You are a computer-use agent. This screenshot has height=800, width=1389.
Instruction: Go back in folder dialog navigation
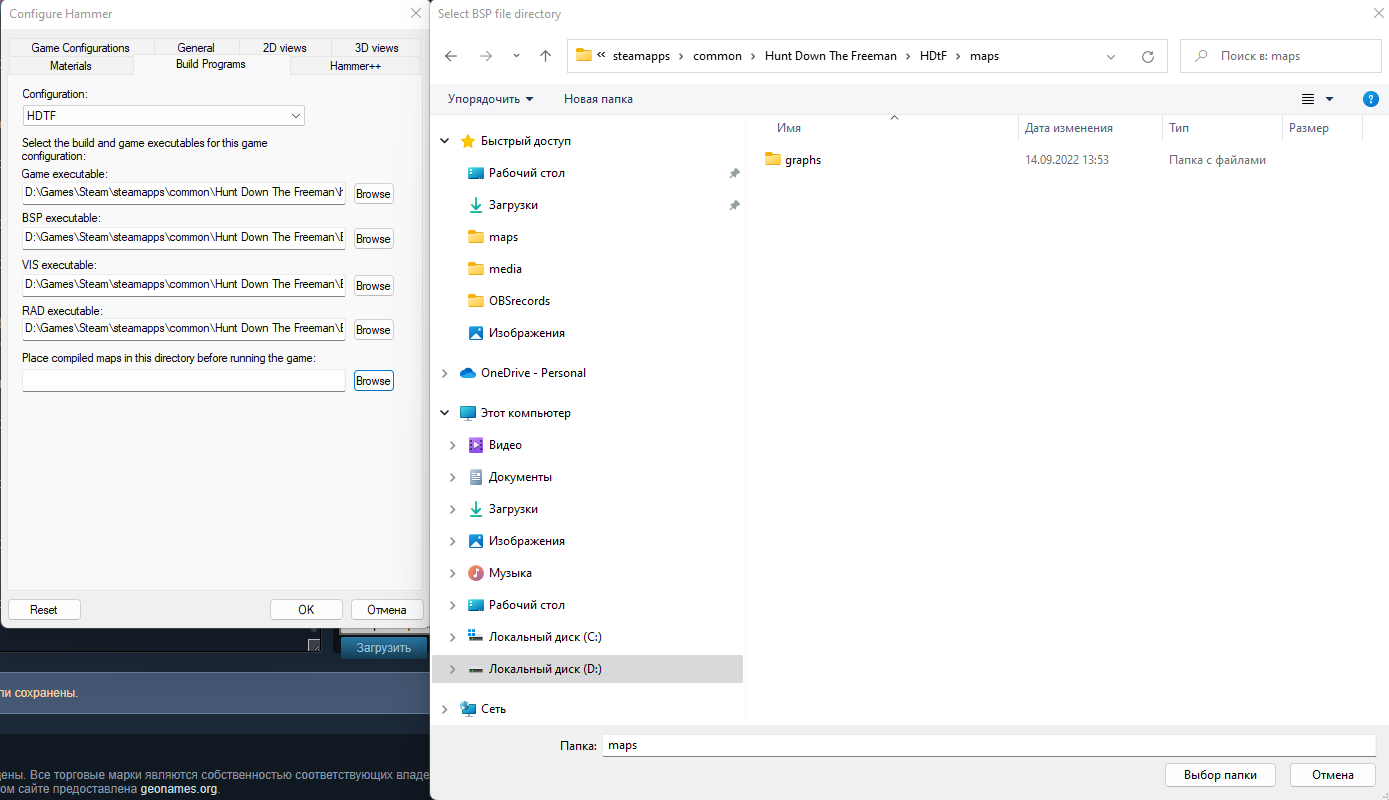pos(451,56)
